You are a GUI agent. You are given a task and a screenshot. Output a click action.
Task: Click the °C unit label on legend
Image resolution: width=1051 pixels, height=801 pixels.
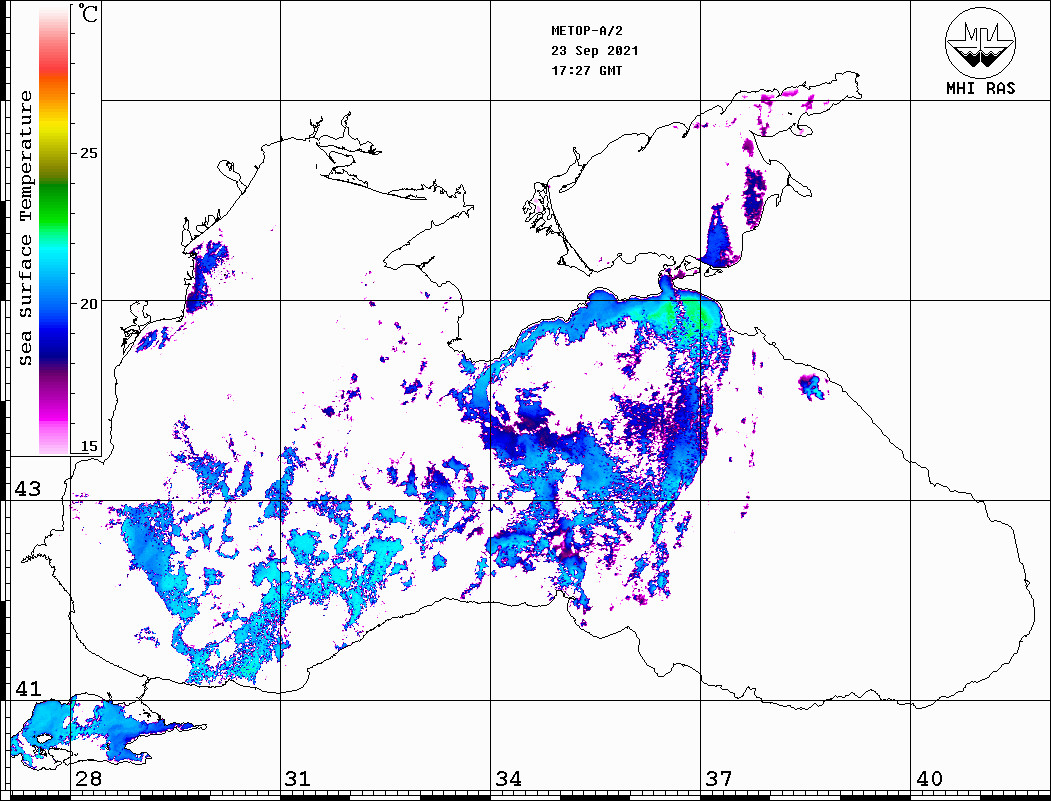(x=88, y=13)
